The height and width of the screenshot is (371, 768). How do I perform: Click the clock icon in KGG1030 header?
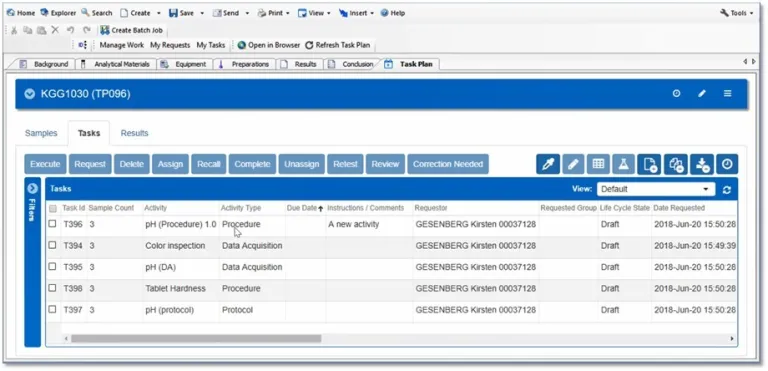[676, 94]
